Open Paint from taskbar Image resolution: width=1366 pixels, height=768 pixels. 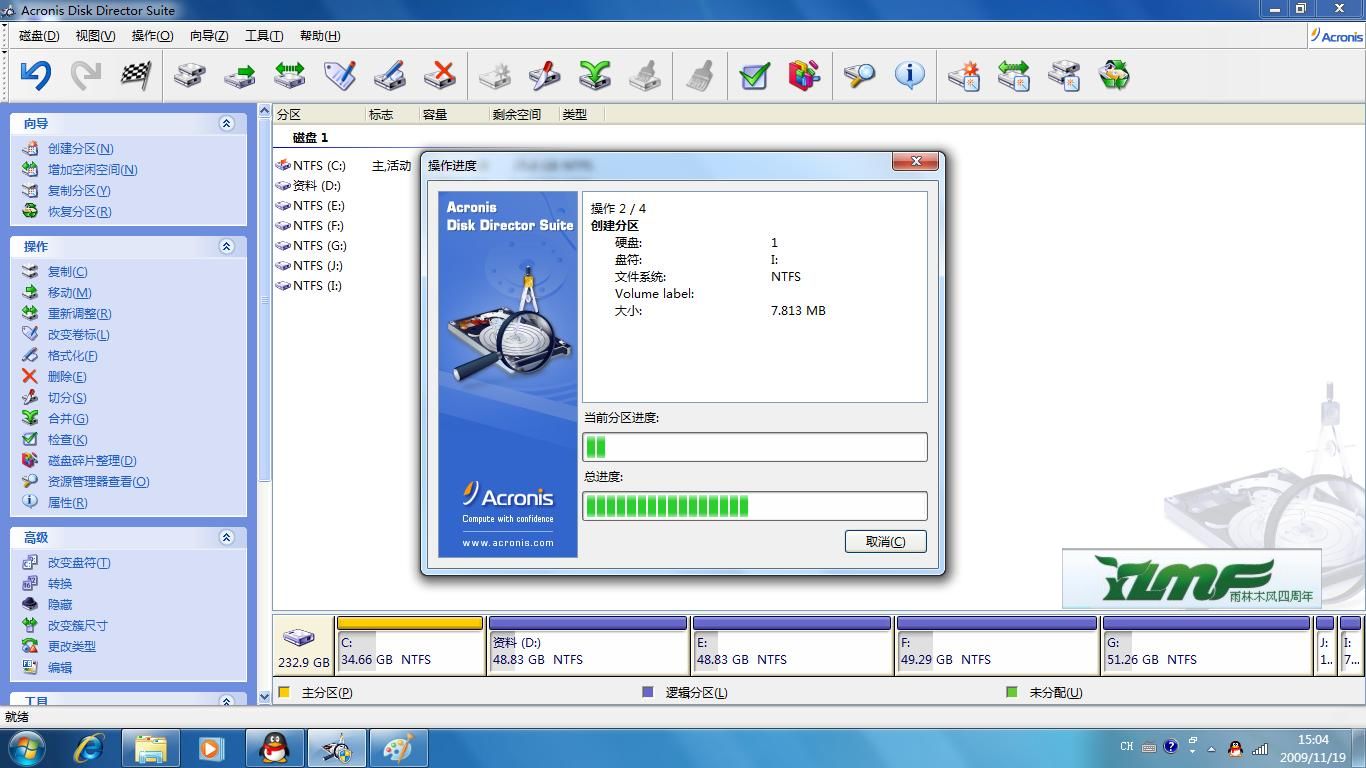[x=398, y=748]
